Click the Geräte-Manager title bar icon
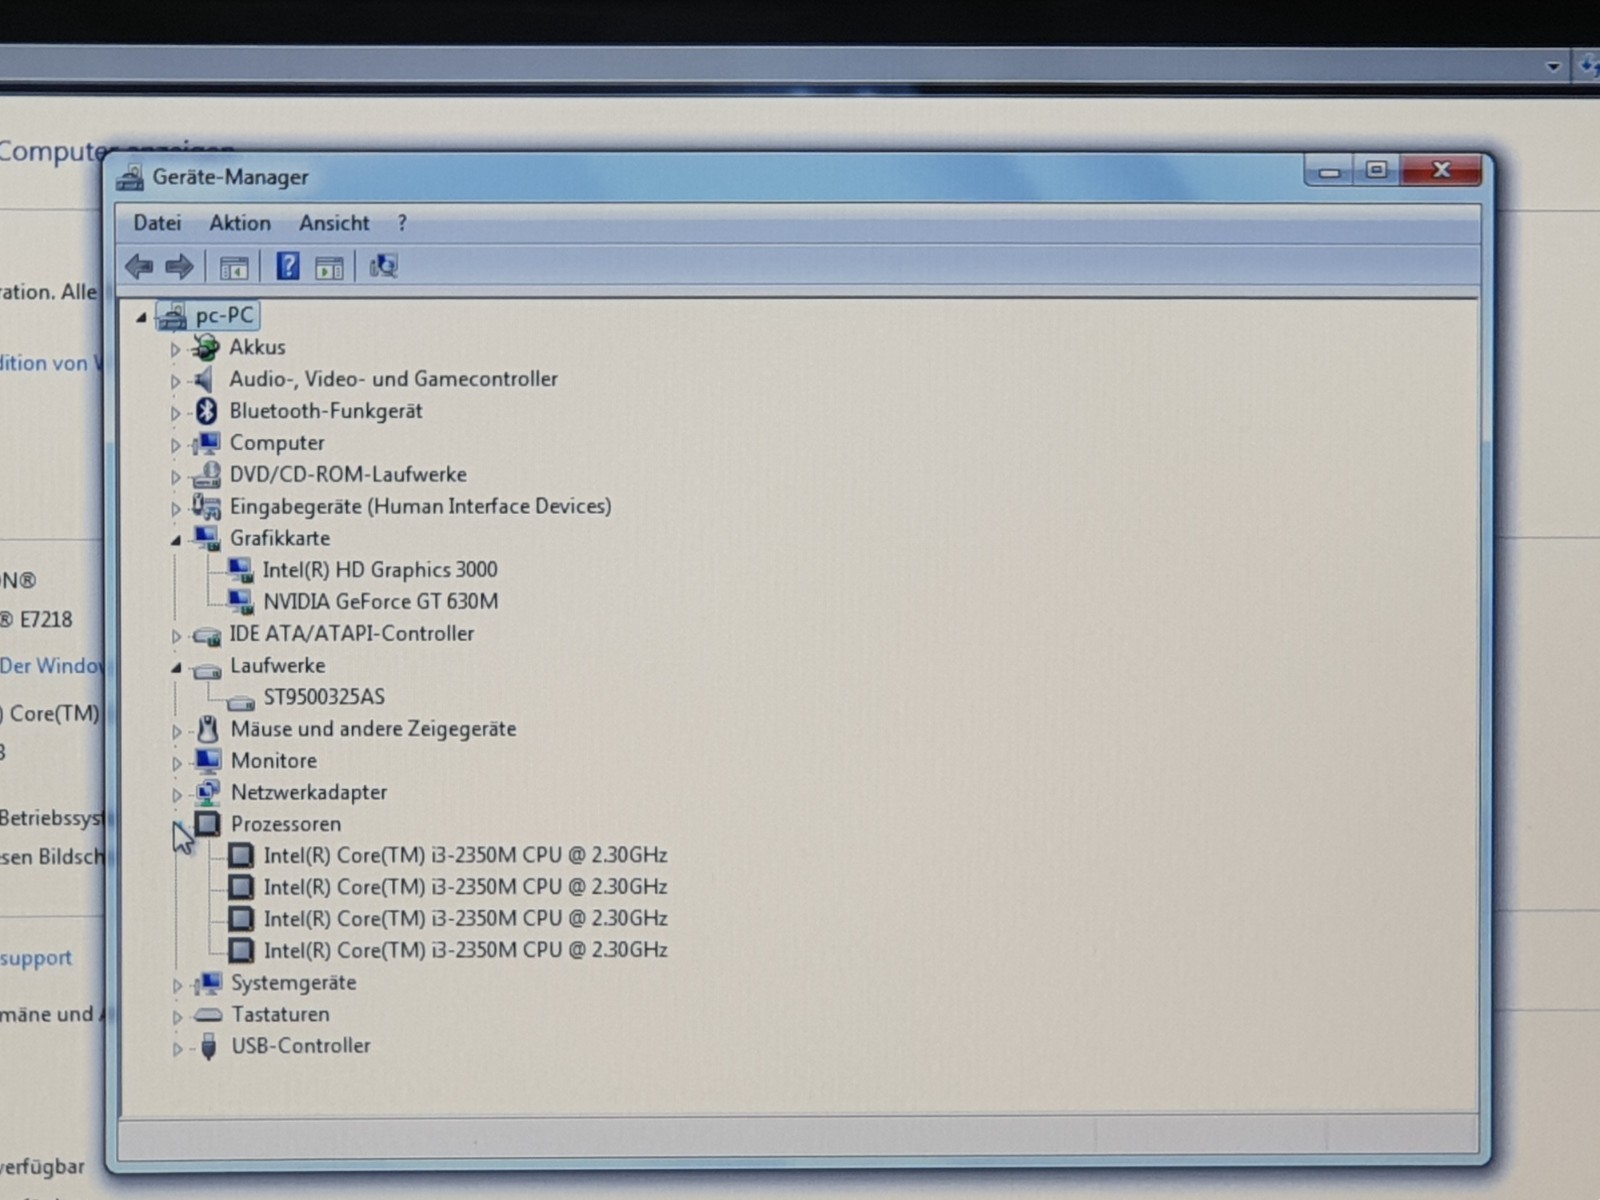Screen dimensions: 1600x1200 pos(129,177)
